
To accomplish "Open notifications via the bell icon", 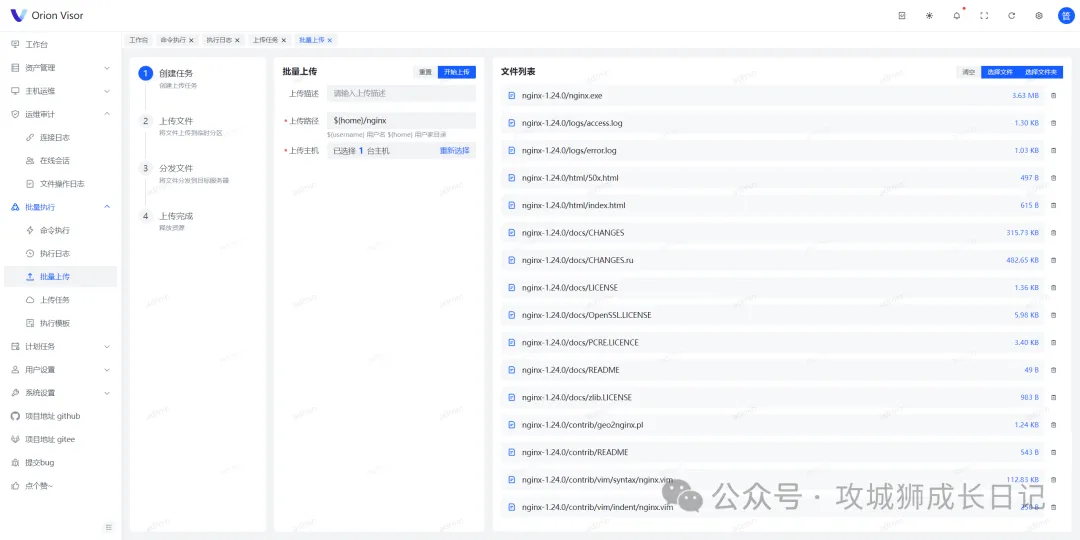I will 956,16.
